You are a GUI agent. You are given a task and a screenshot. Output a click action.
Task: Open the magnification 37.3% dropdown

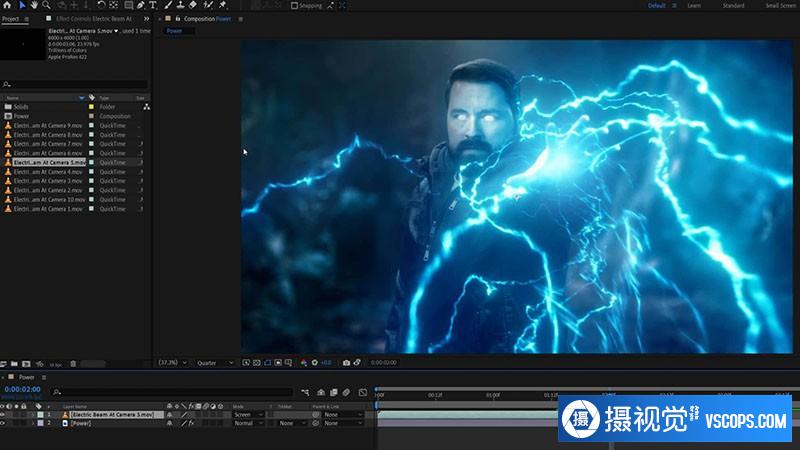coord(172,363)
